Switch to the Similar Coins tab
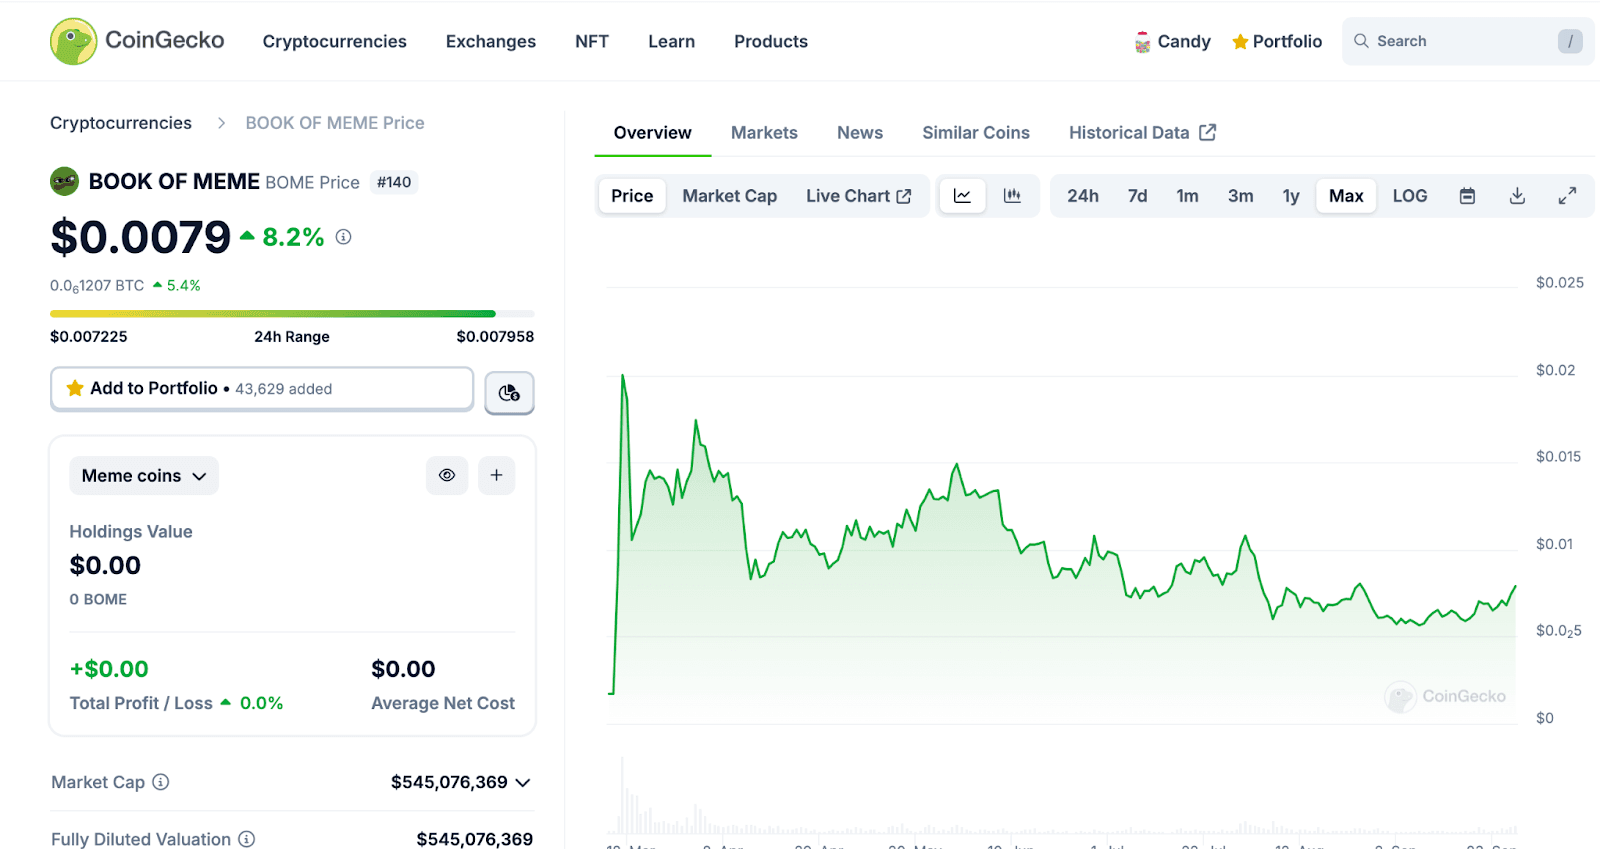The height and width of the screenshot is (849, 1600). [x=976, y=133]
